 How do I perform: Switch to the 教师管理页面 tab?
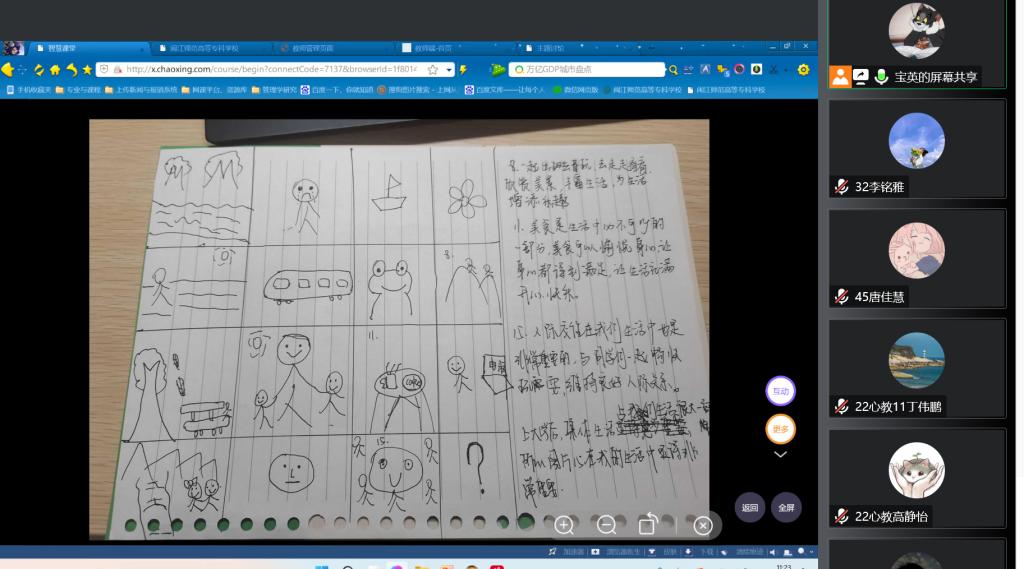click(x=312, y=47)
